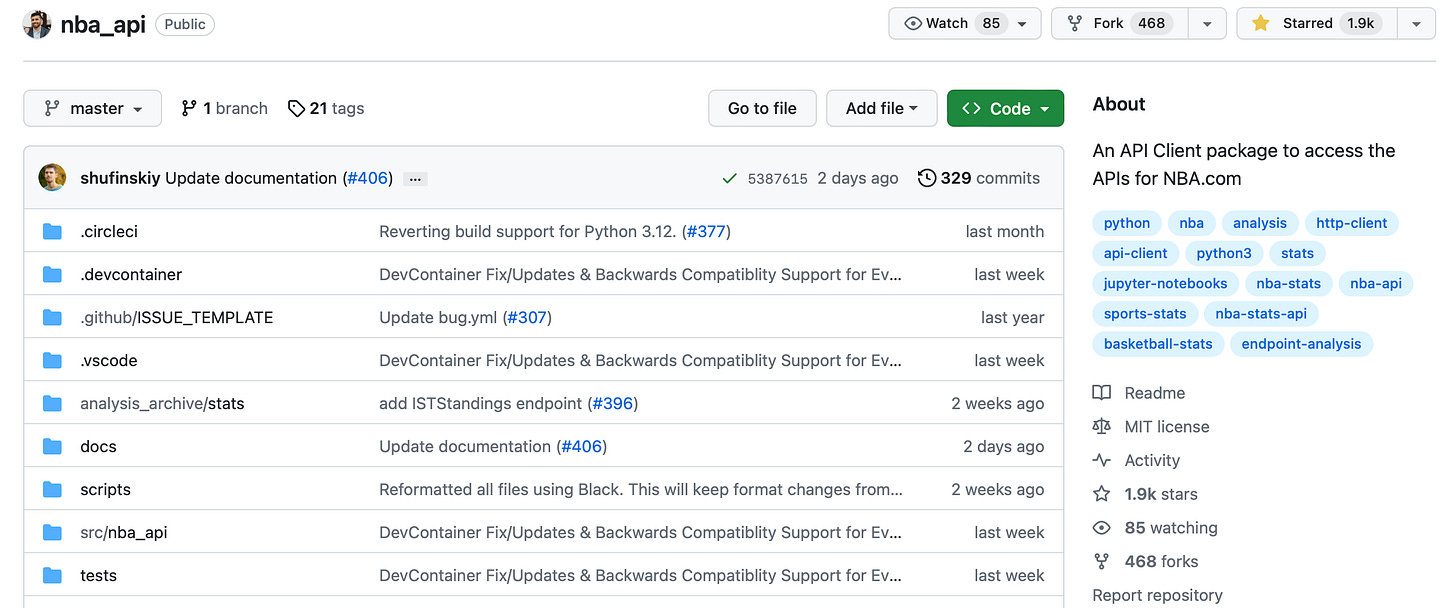Select the analysis topic tag
This screenshot has height=608, width=1456.
click(1260, 223)
